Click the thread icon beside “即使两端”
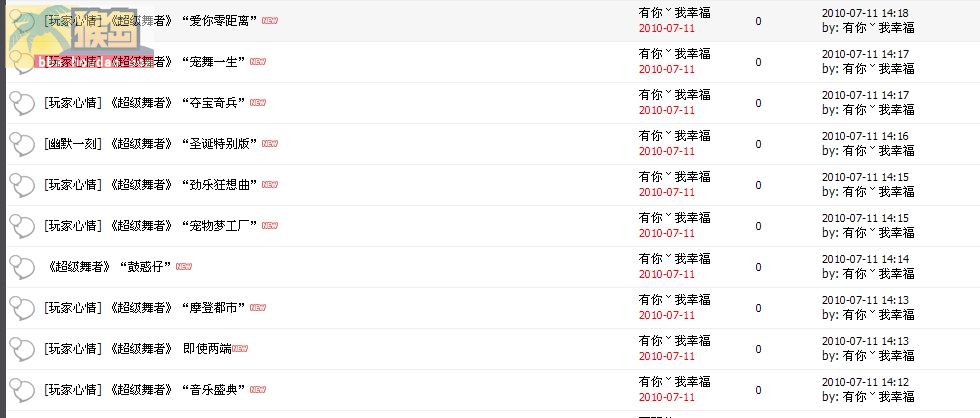 click(22, 349)
